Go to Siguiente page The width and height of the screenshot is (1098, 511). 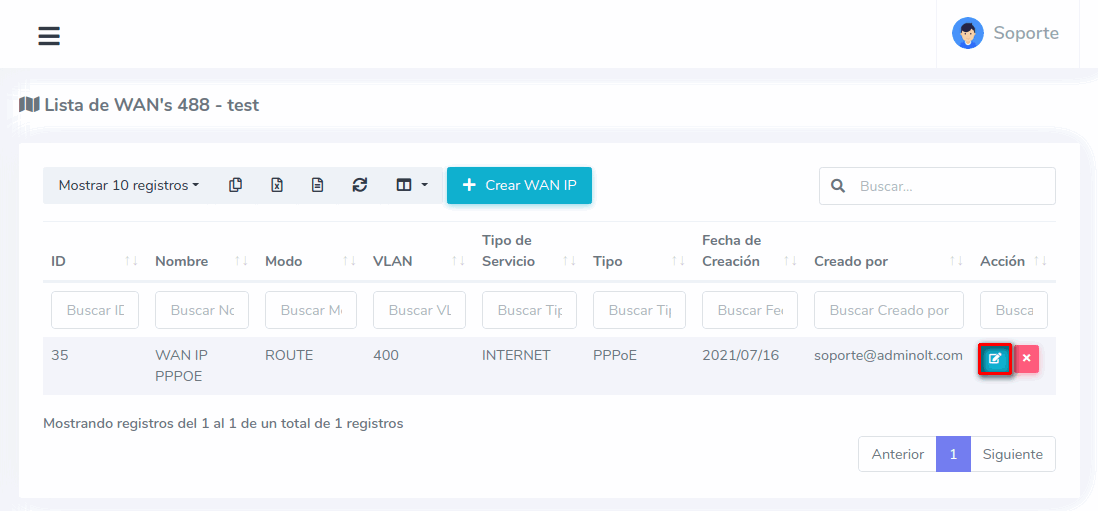point(1012,454)
